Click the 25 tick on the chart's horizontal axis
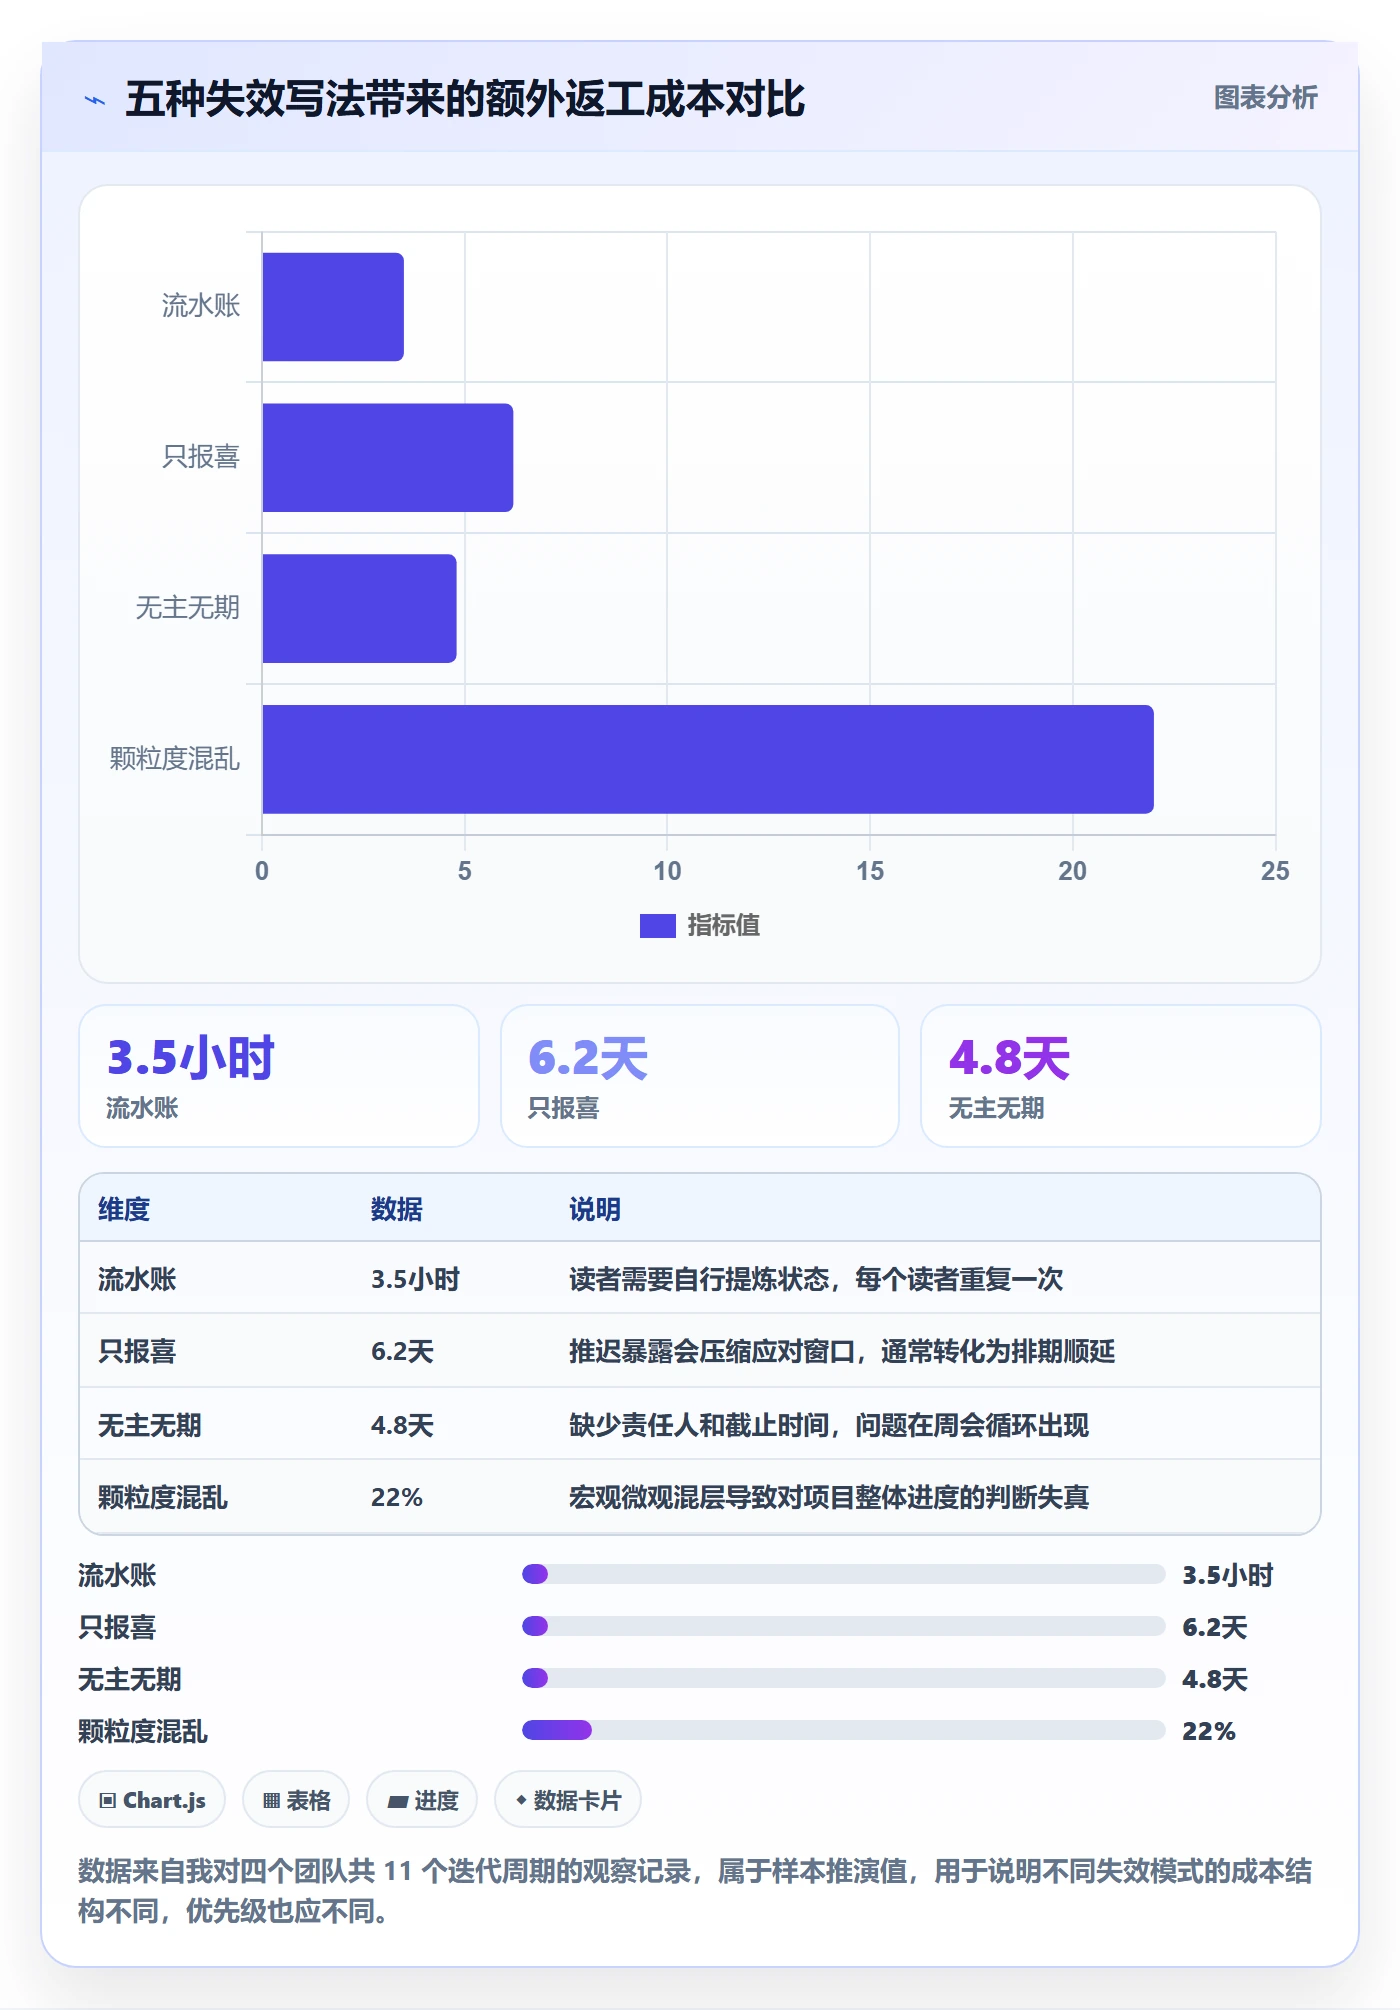The height and width of the screenshot is (2010, 1400). (1275, 871)
